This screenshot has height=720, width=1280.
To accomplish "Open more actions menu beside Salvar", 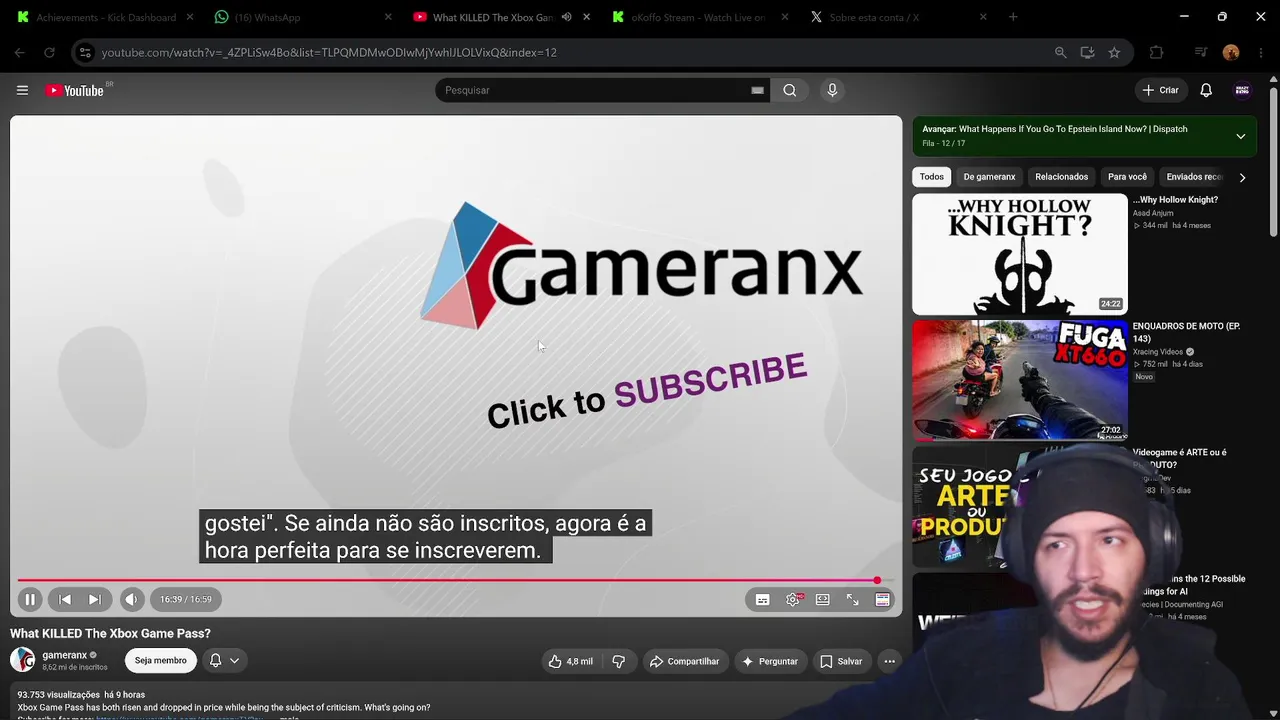I will (x=889, y=661).
